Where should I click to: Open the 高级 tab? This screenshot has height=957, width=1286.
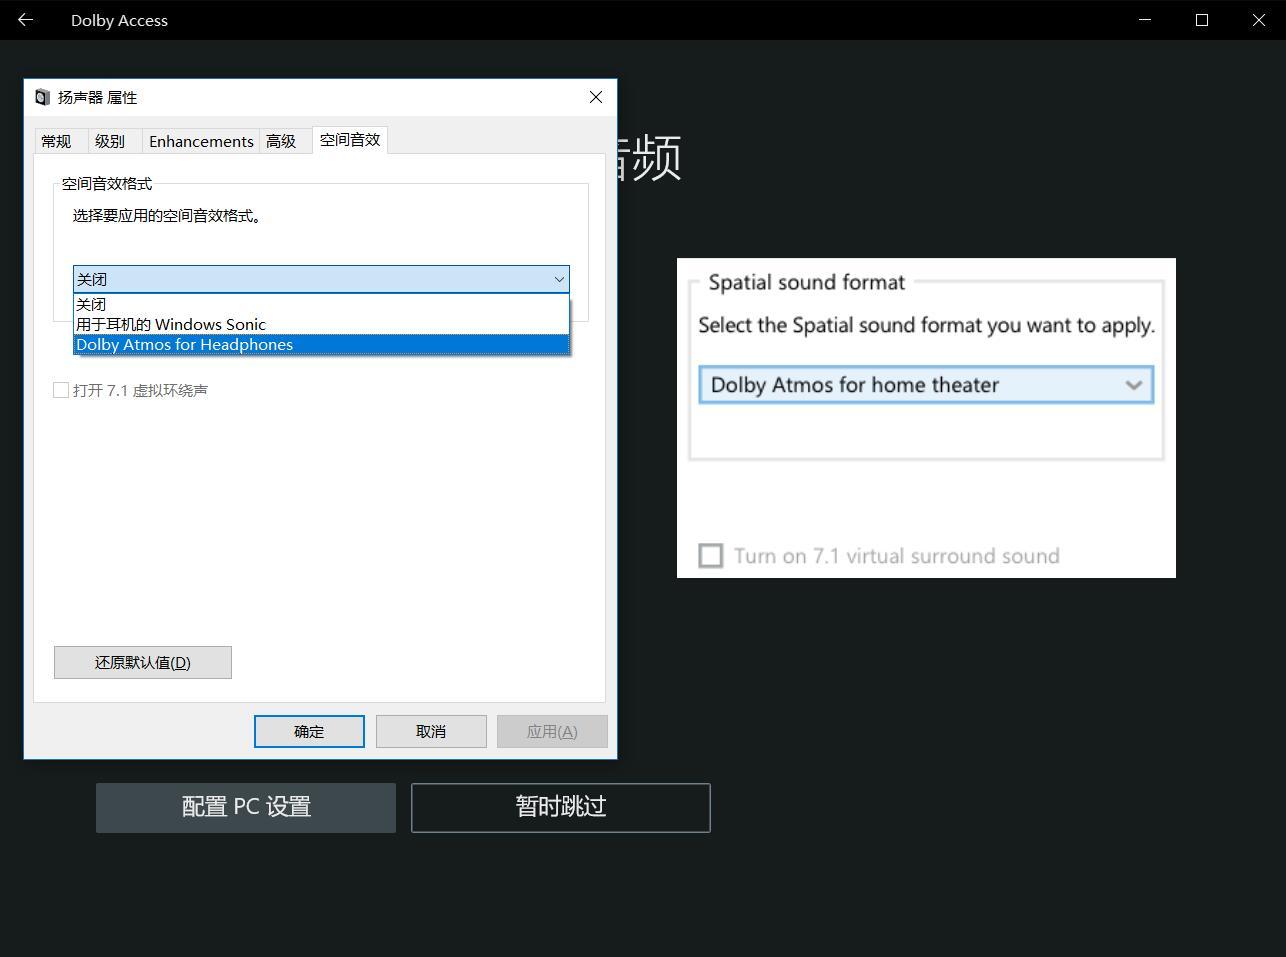pyautogui.click(x=281, y=141)
